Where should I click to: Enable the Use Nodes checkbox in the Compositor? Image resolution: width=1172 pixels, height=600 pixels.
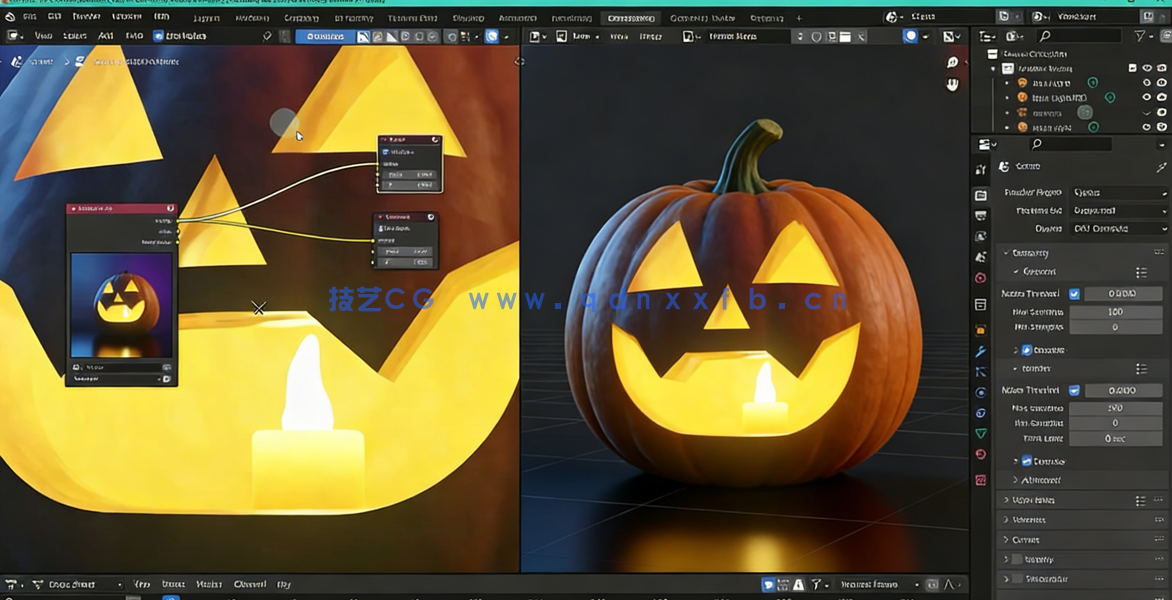[157, 37]
